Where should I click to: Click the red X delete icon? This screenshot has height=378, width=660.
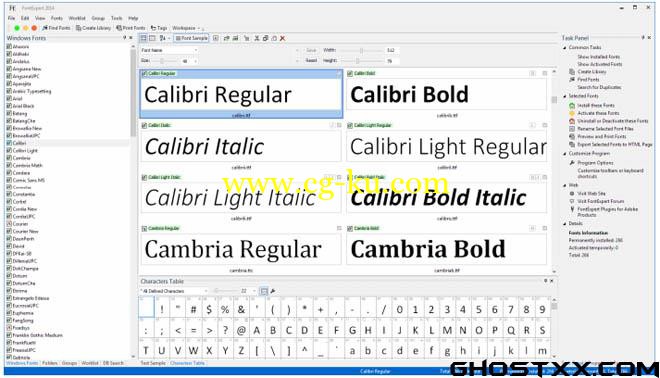pos(282,38)
